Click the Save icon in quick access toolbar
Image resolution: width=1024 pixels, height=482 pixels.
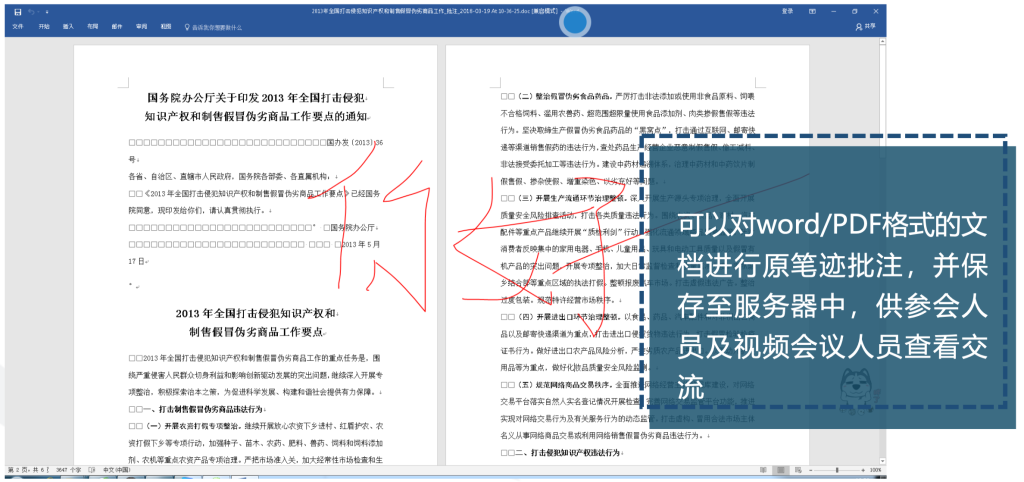click(17, 11)
